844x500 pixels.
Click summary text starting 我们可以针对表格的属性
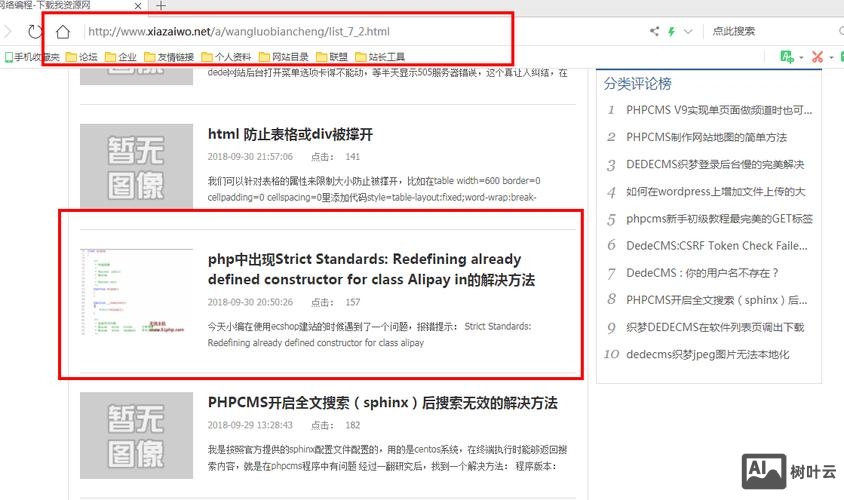click(x=374, y=189)
